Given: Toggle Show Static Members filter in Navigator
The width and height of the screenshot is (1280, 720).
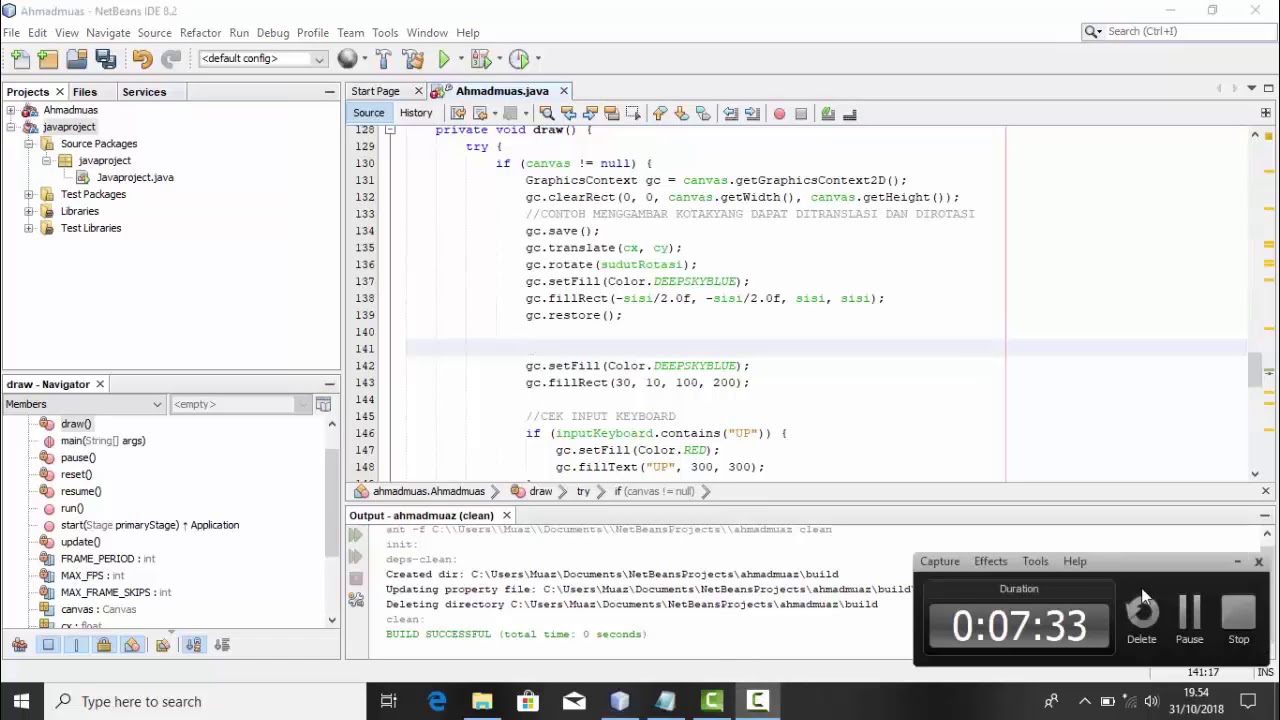Looking at the screenshot, I should point(76,645).
